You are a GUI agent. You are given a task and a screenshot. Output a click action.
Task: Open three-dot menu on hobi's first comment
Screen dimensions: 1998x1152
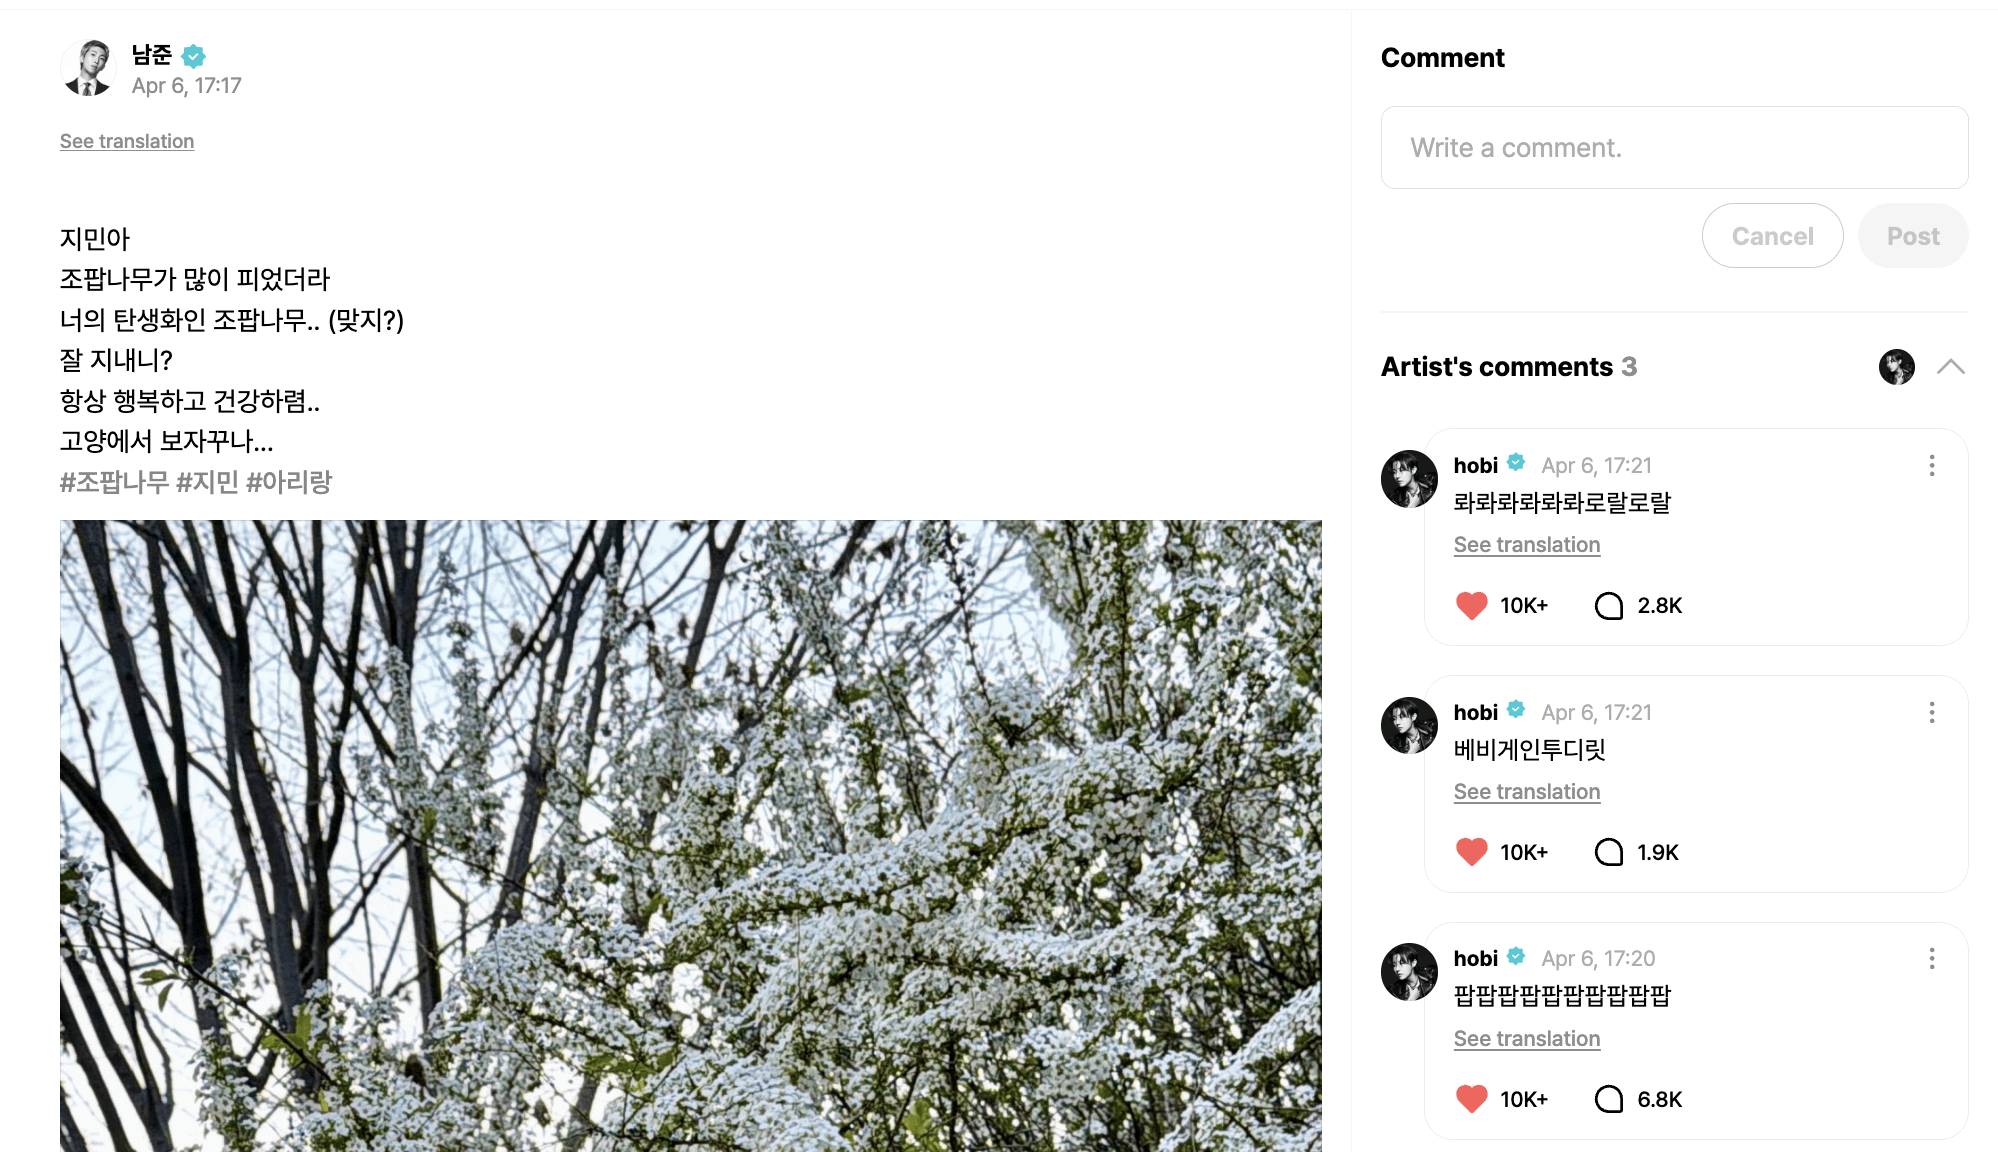click(x=1932, y=465)
